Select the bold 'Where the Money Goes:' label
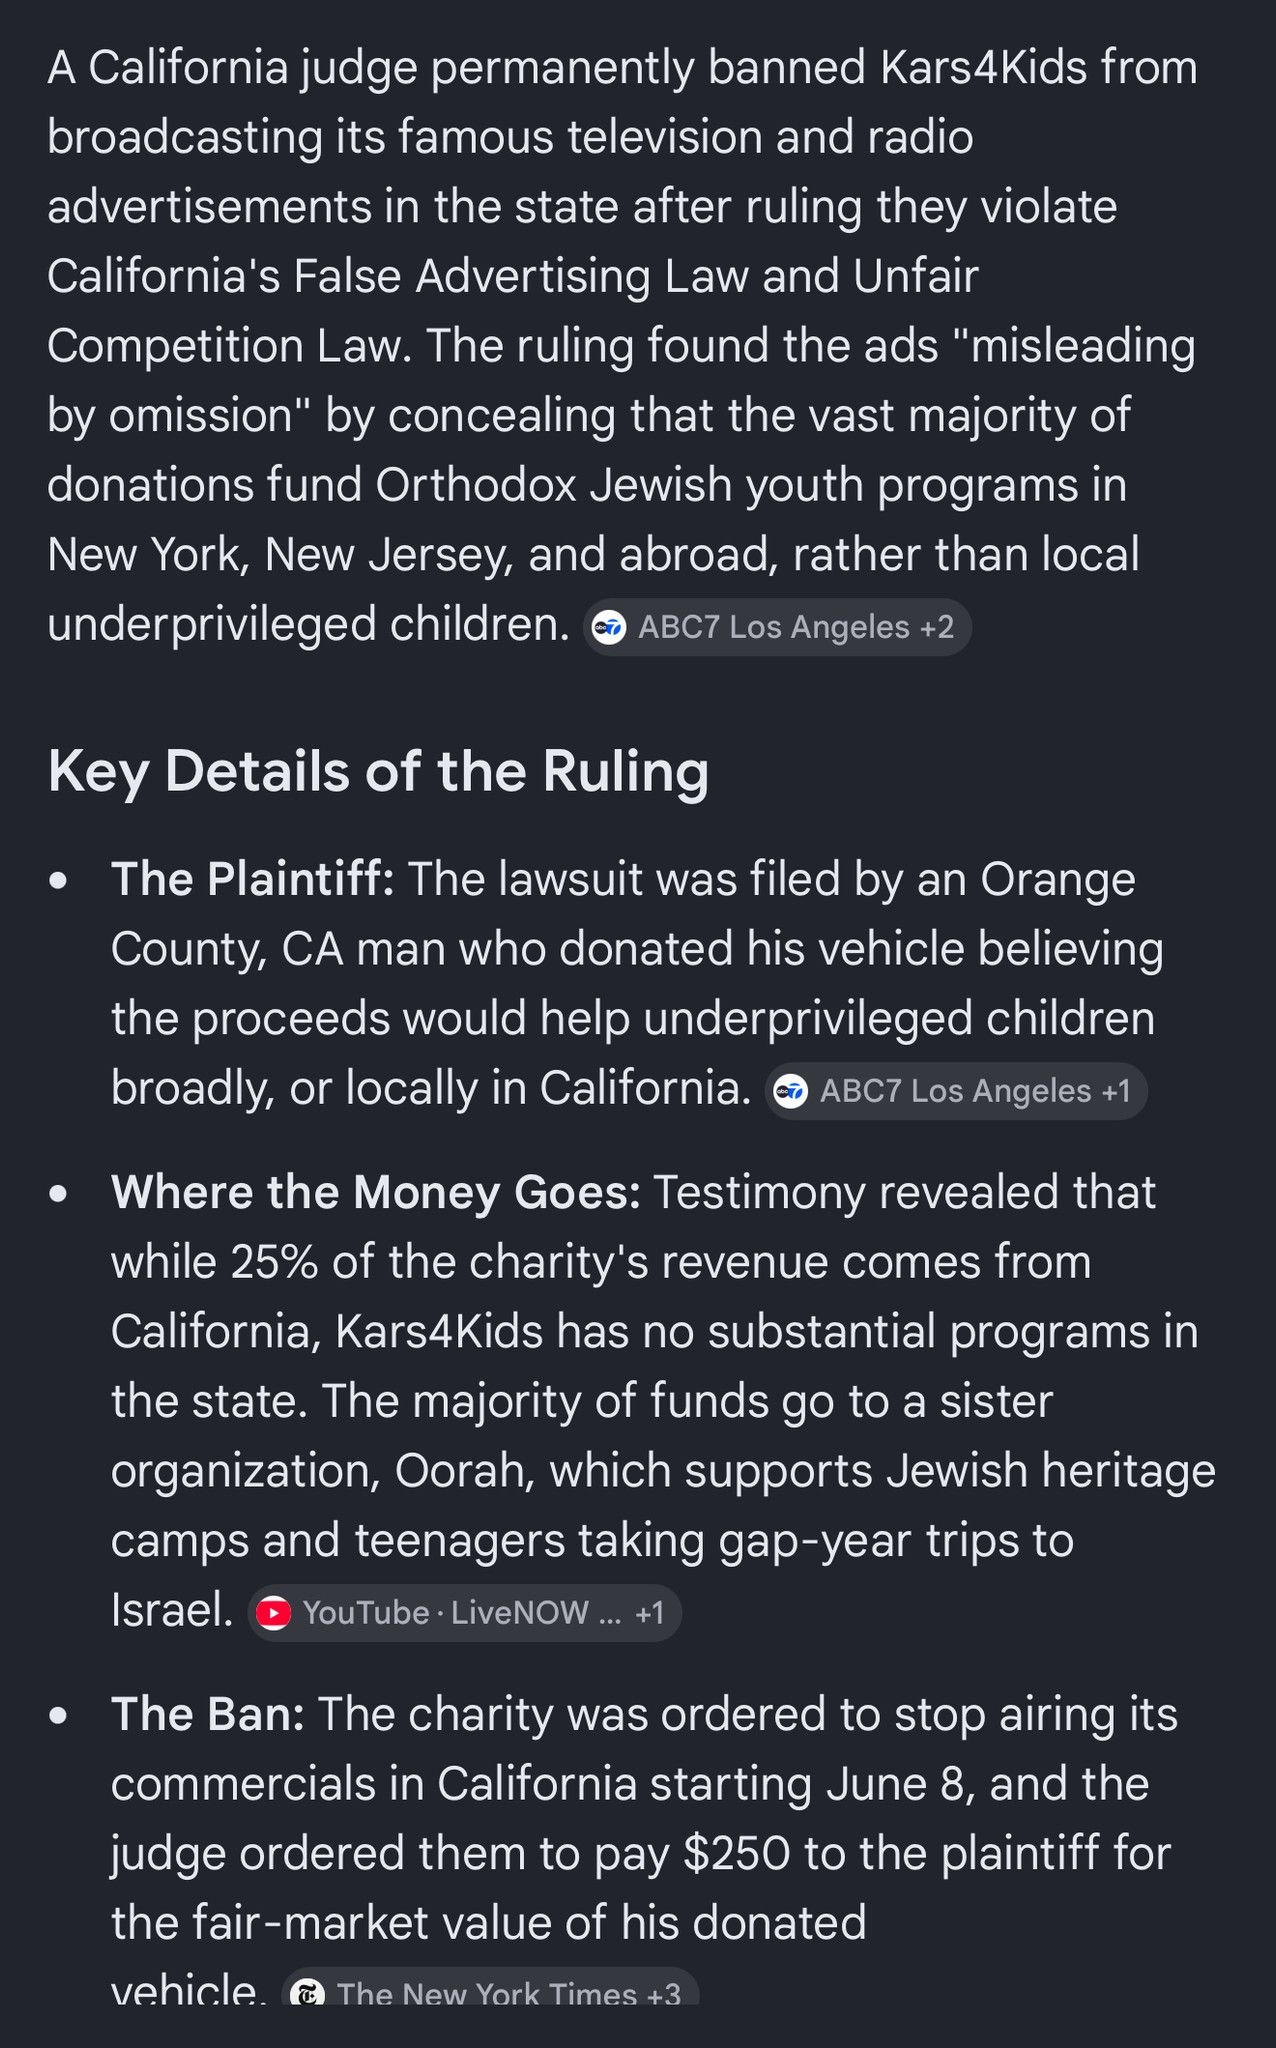Viewport: 1276px width, 2048px height. click(x=376, y=1193)
